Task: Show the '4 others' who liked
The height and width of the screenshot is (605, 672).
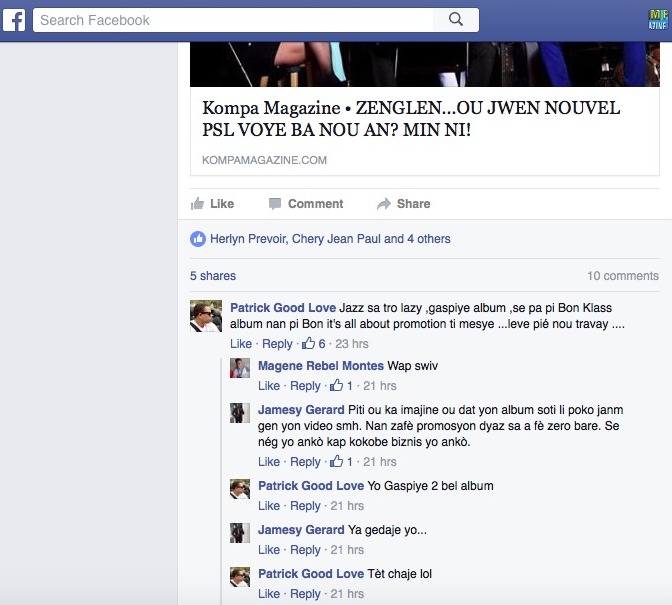Action: (429, 239)
